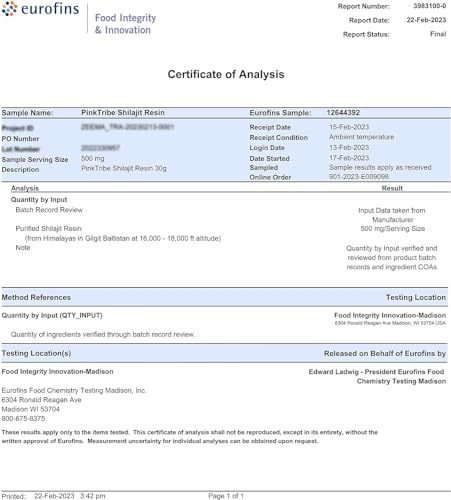451x500 pixels.
Task: Click the Report Number value 3983100-0
Action: (x=430, y=6)
